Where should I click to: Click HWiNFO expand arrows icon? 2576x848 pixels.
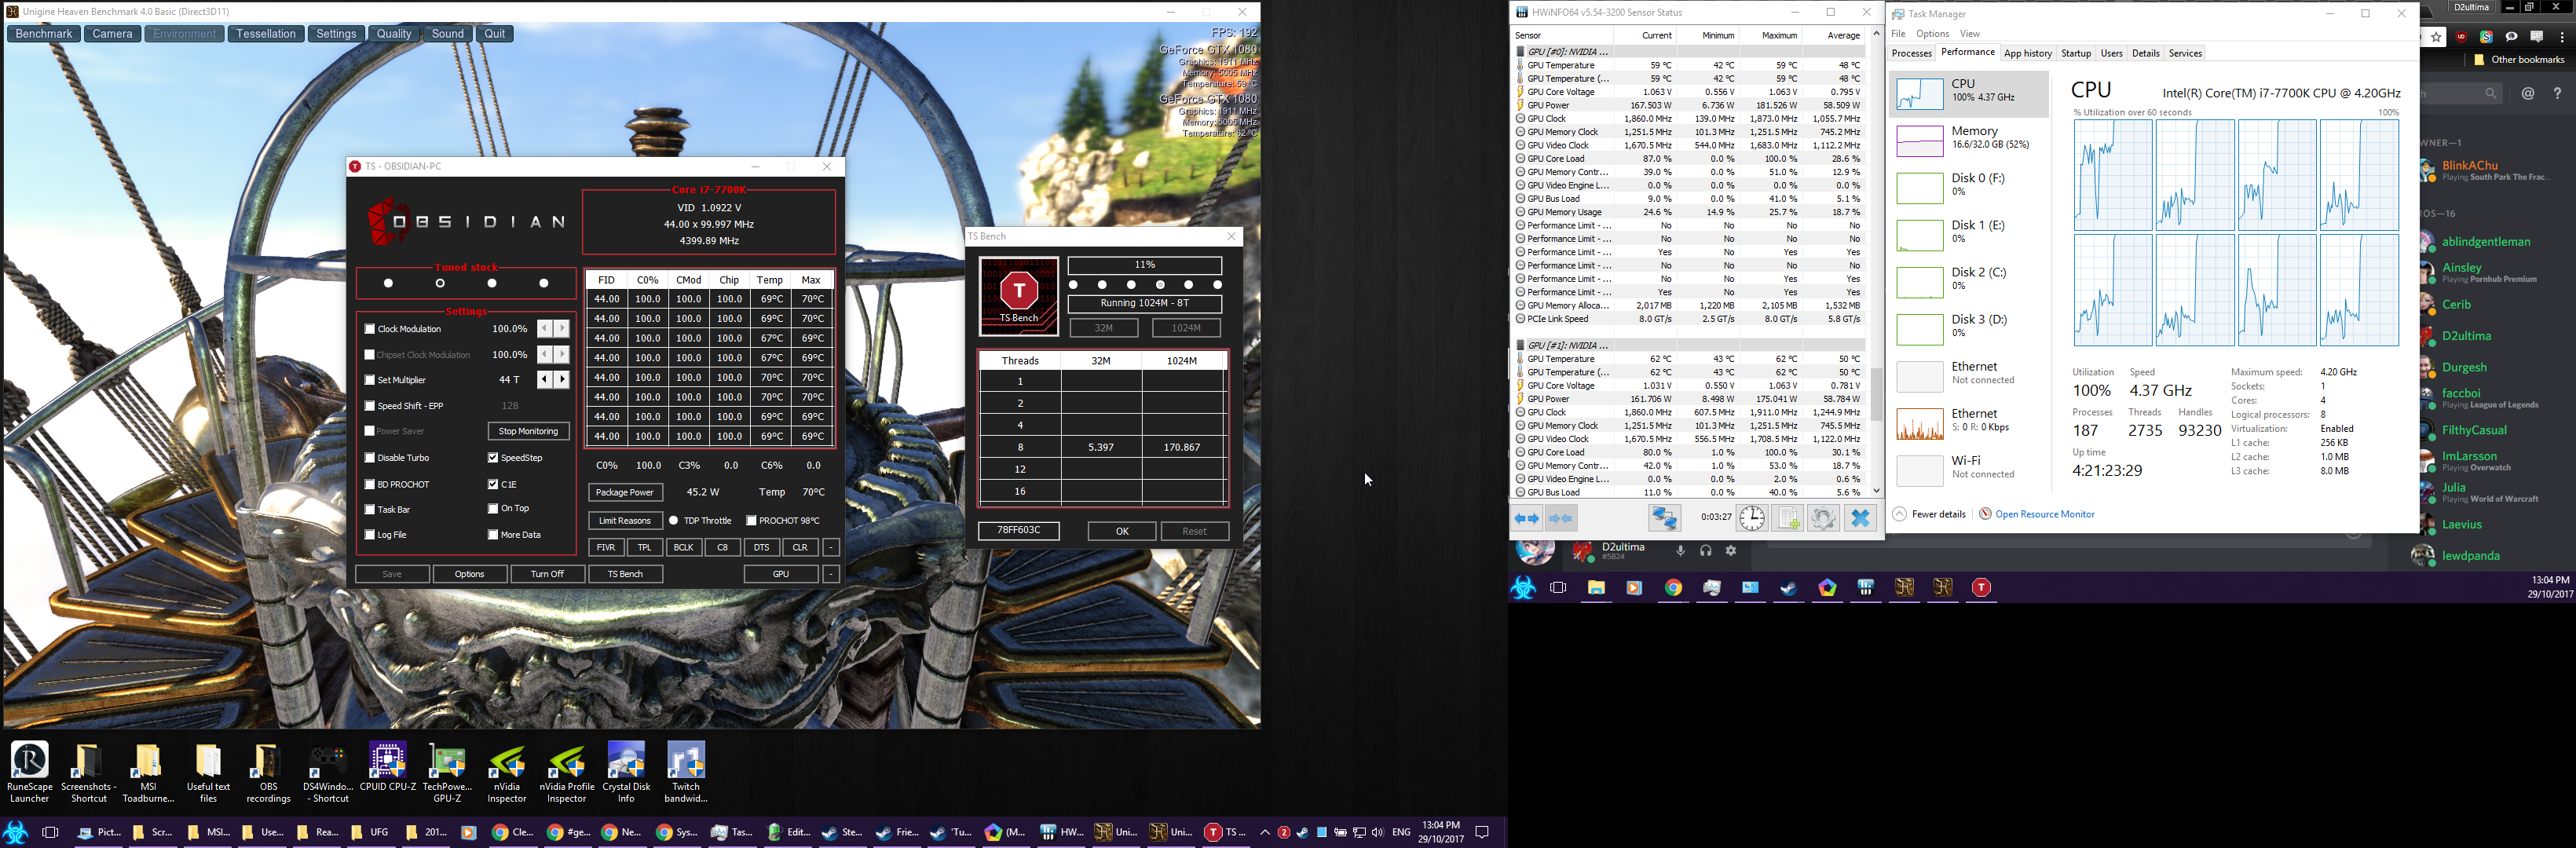coord(1527,518)
